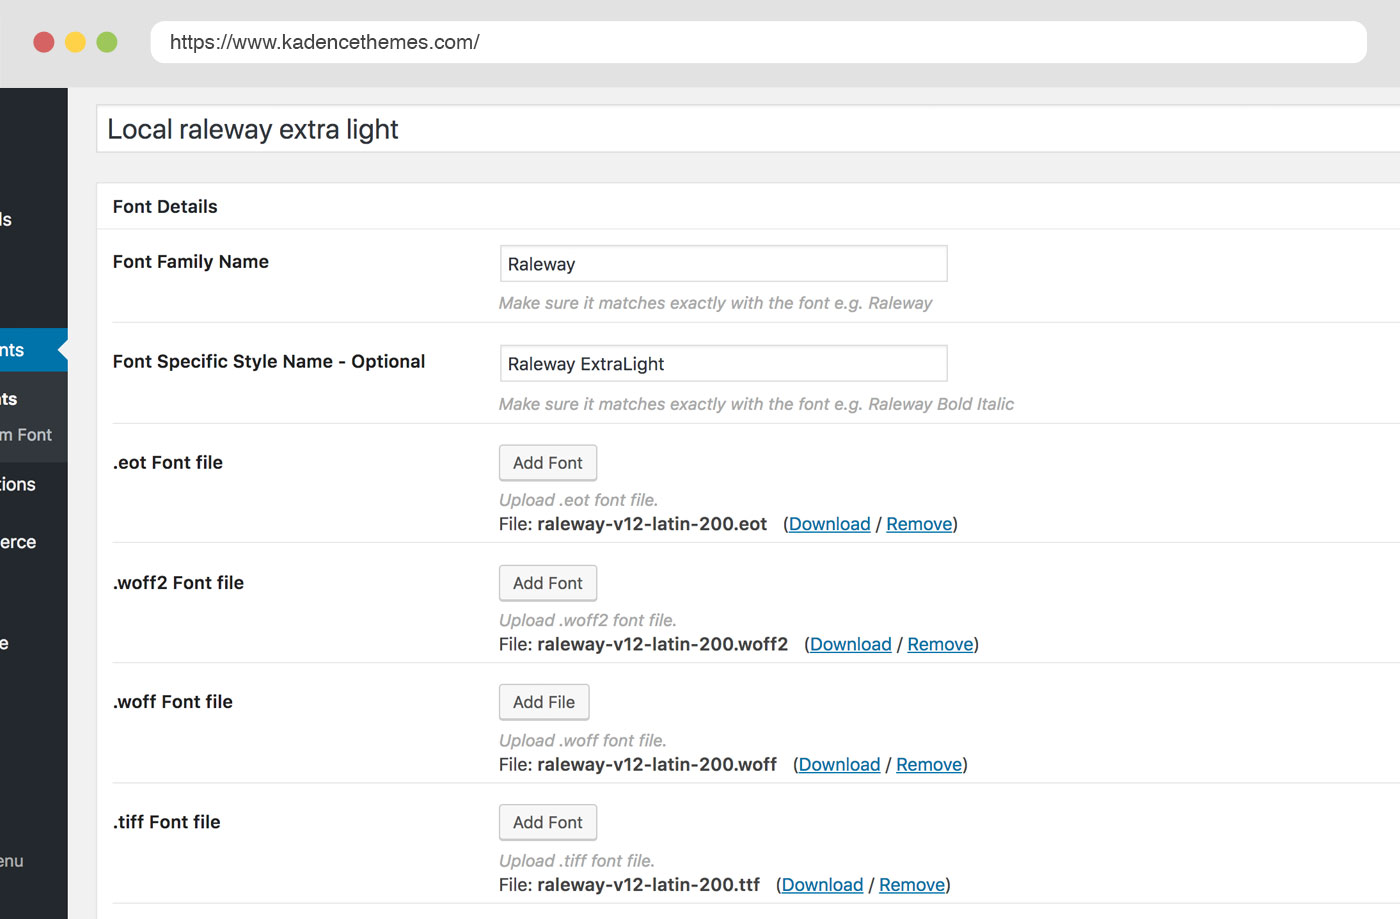Click the Font Specific Style Name input
This screenshot has width=1400, height=919.
[723, 364]
